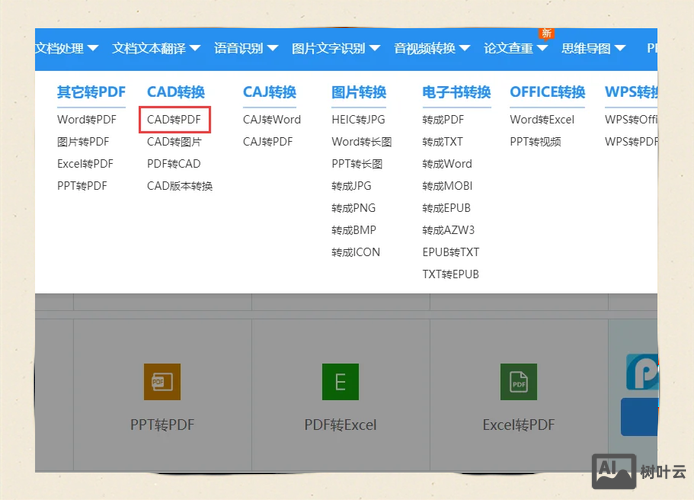Image resolution: width=694 pixels, height=500 pixels.
Task: Click the Excel转PDF menu link
Action: tap(85, 164)
